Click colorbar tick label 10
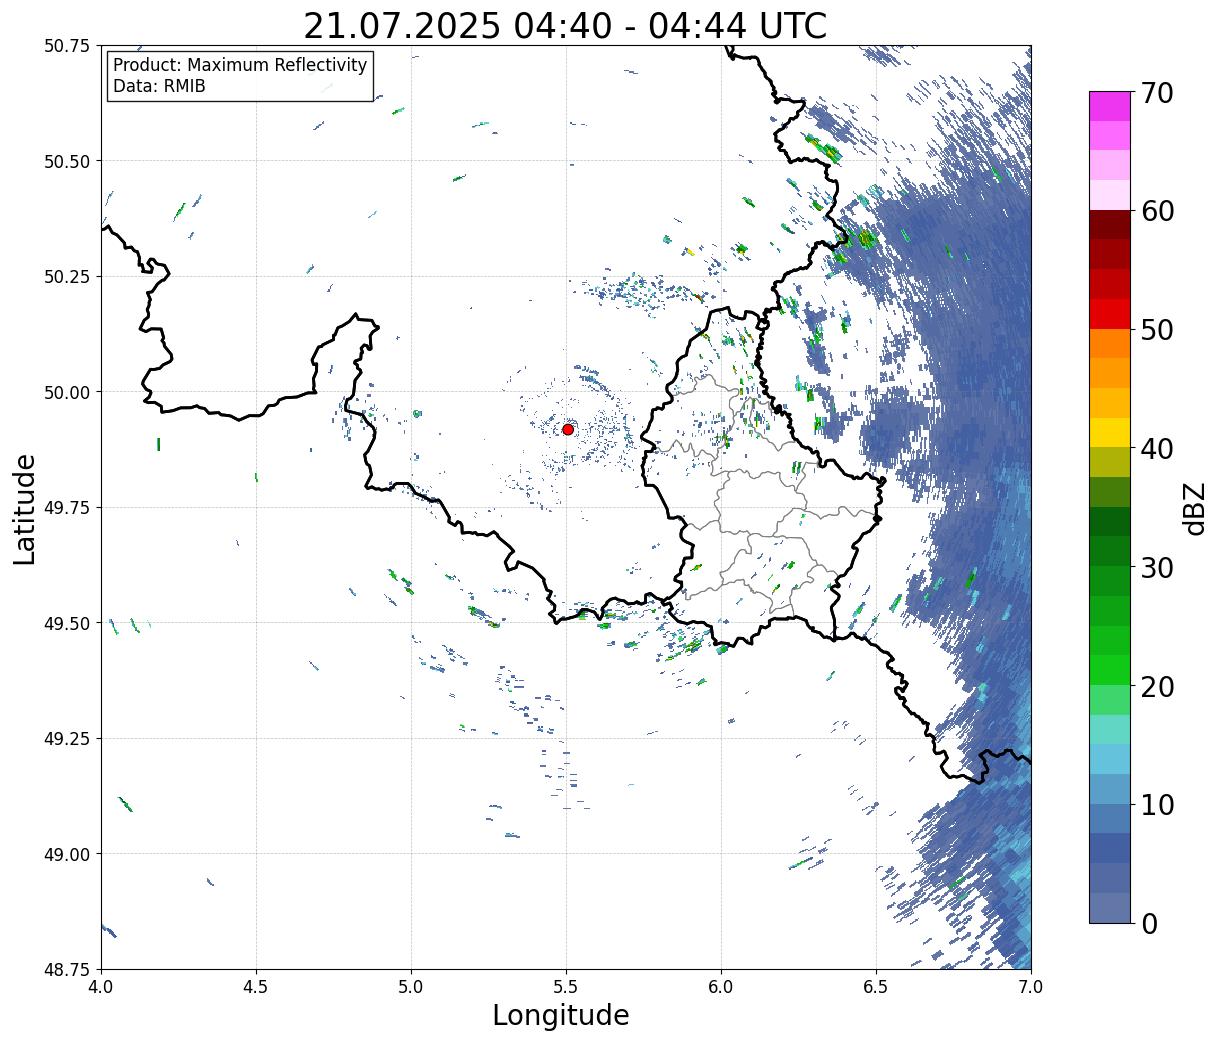The height and width of the screenshot is (1040, 1219). 1157,804
